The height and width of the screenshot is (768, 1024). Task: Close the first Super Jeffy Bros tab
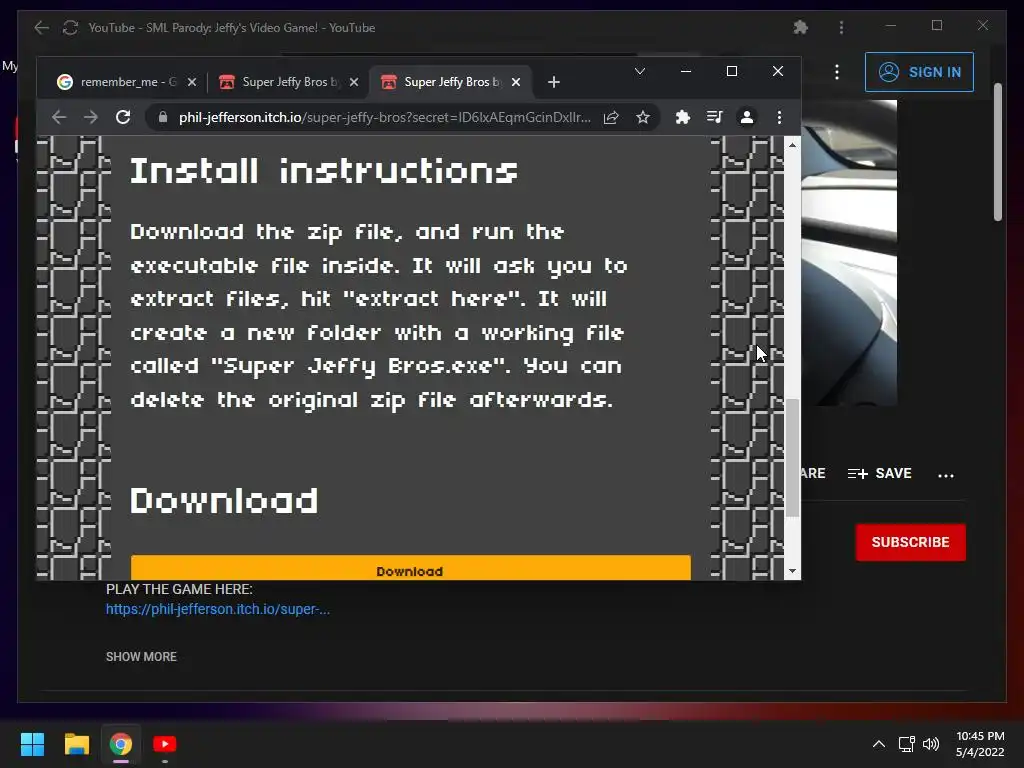pyautogui.click(x=354, y=82)
